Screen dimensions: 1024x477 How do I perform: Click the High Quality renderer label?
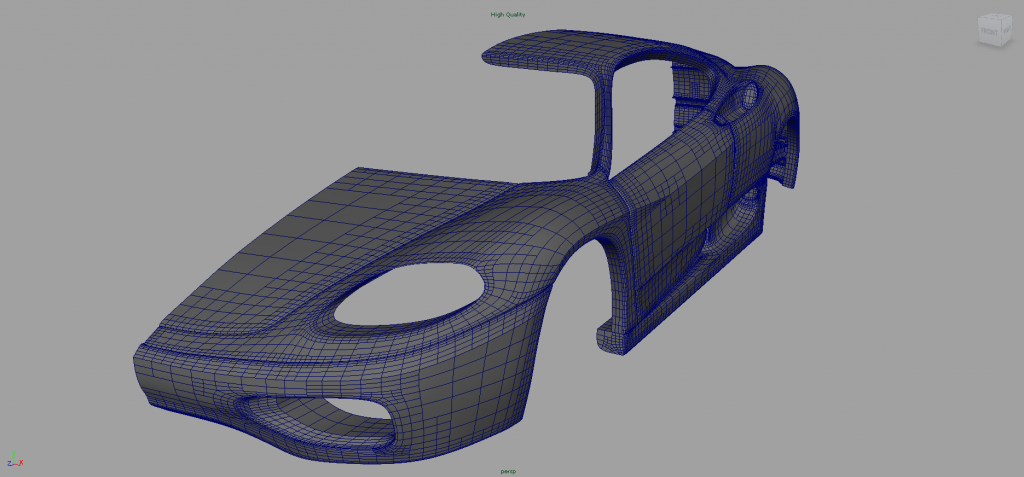pos(507,14)
